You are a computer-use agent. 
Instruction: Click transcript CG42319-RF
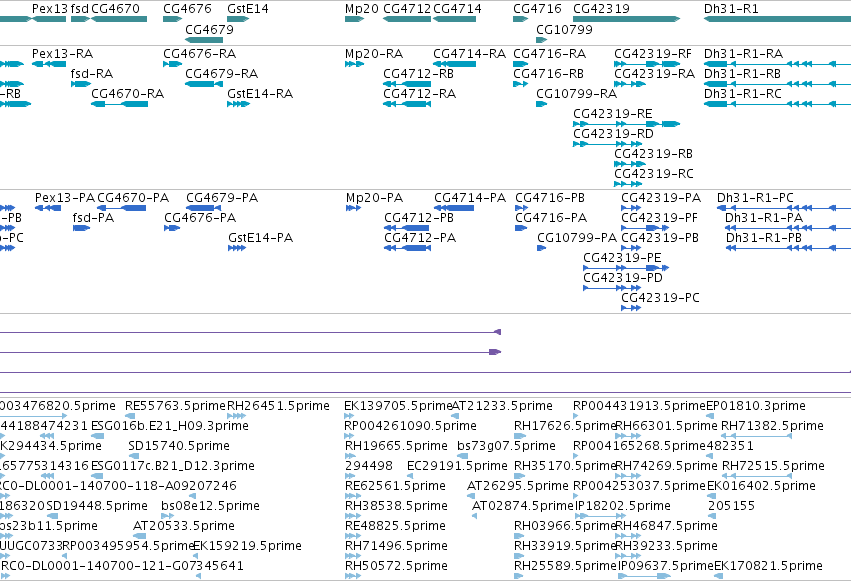[647, 64]
